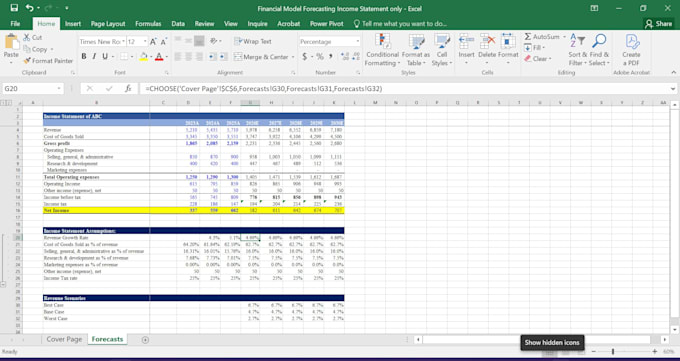680x361 pixels.
Task: Switch to the Cover Page sheet
Action: click(64, 339)
